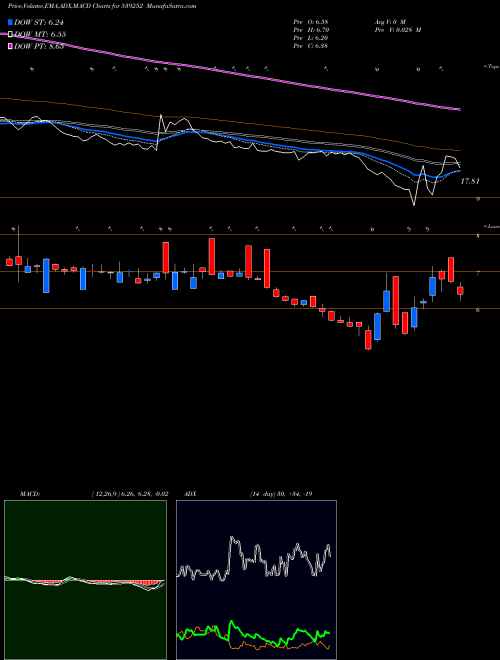Click the 'DOW PT: 8.65' legend text
This screenshot has width=500, height=660.
[39, 46]
